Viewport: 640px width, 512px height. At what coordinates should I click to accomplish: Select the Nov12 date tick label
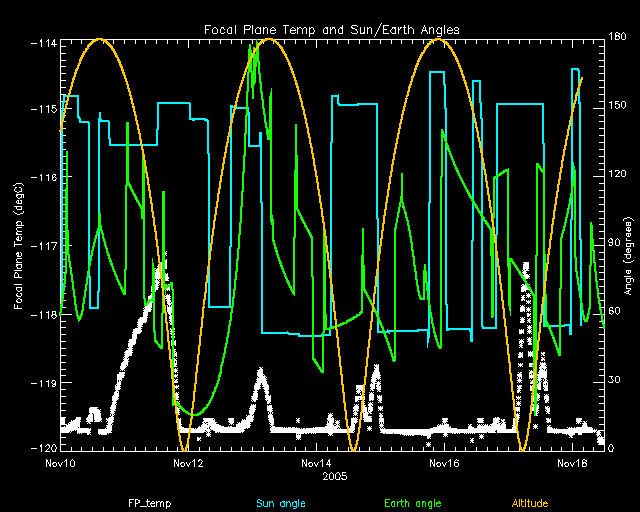click(188, 464)
